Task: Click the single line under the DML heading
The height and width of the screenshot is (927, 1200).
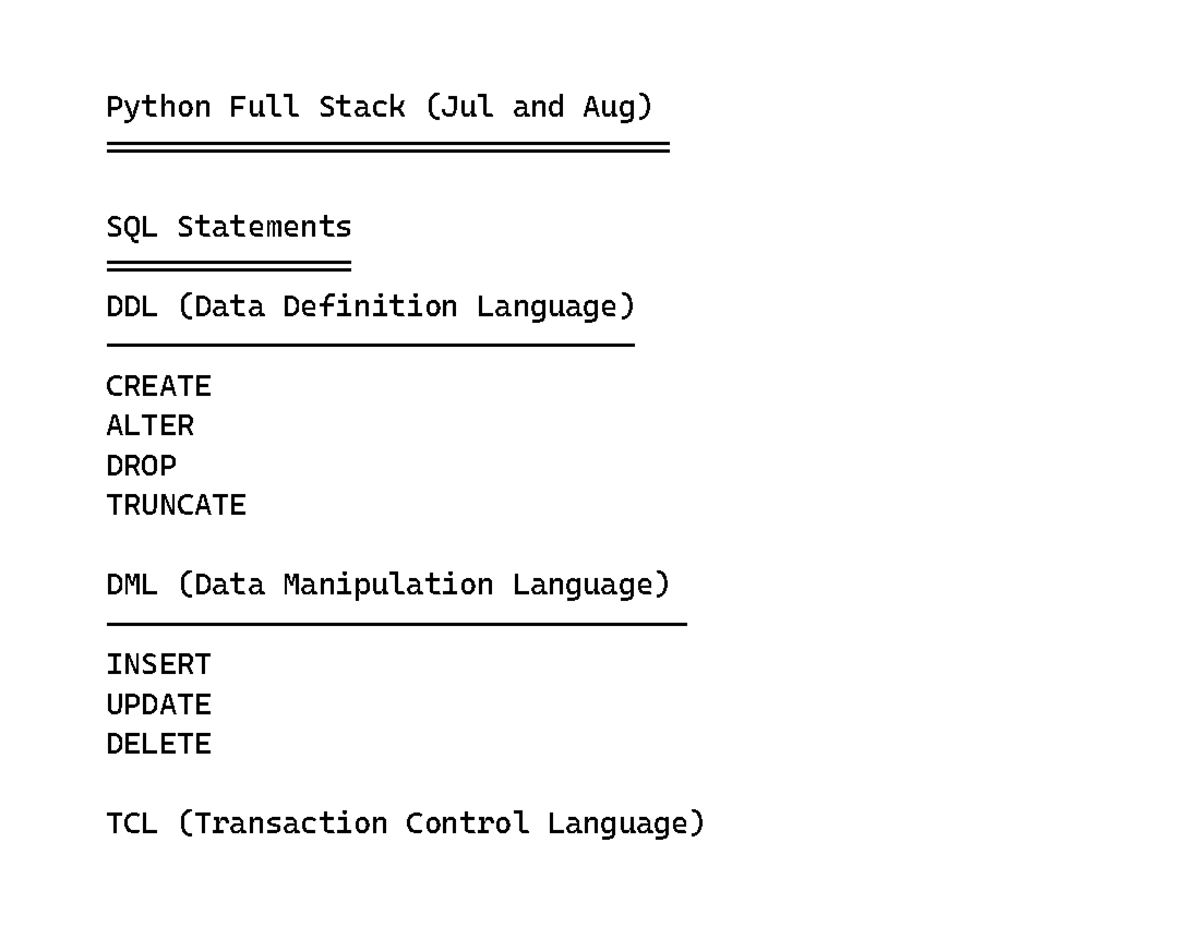Action: coord(396,624)
